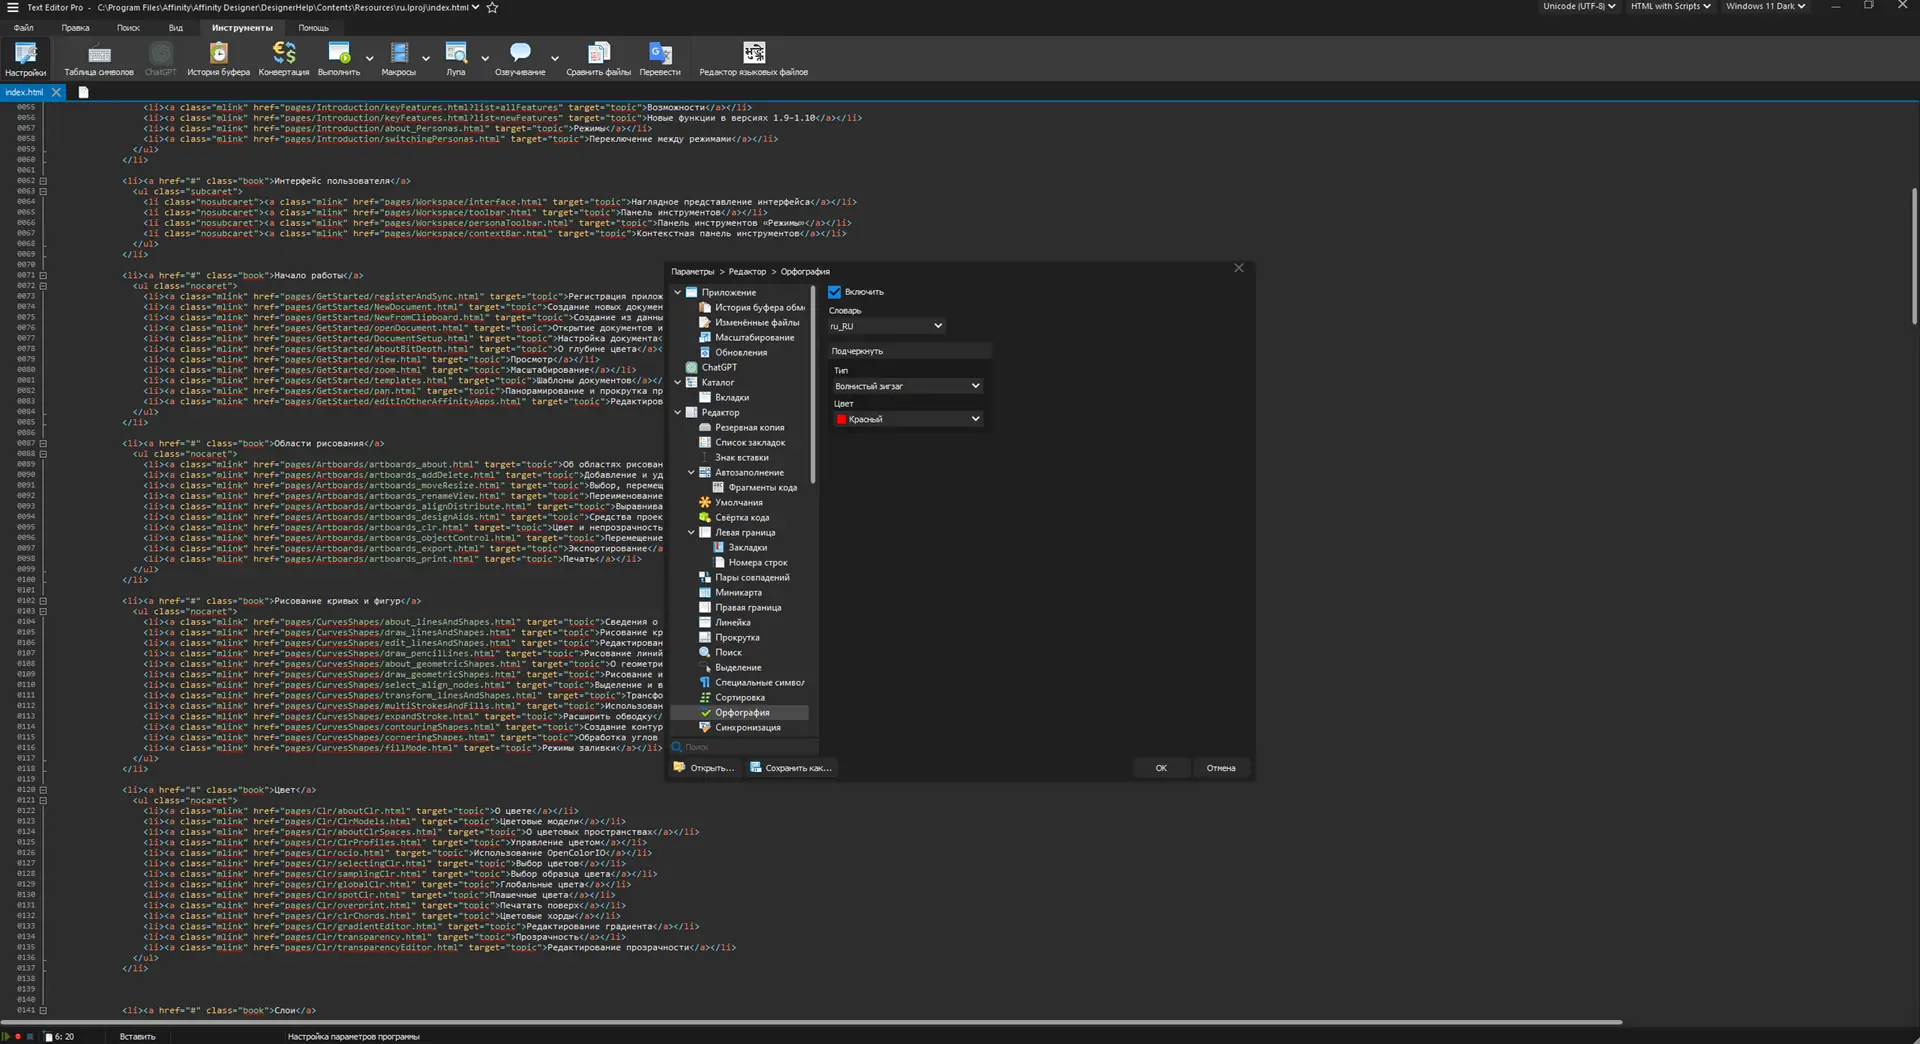This screenshot has height=1044, width=1920.
Task: Click the Сохранить как button
Action: 791,768
